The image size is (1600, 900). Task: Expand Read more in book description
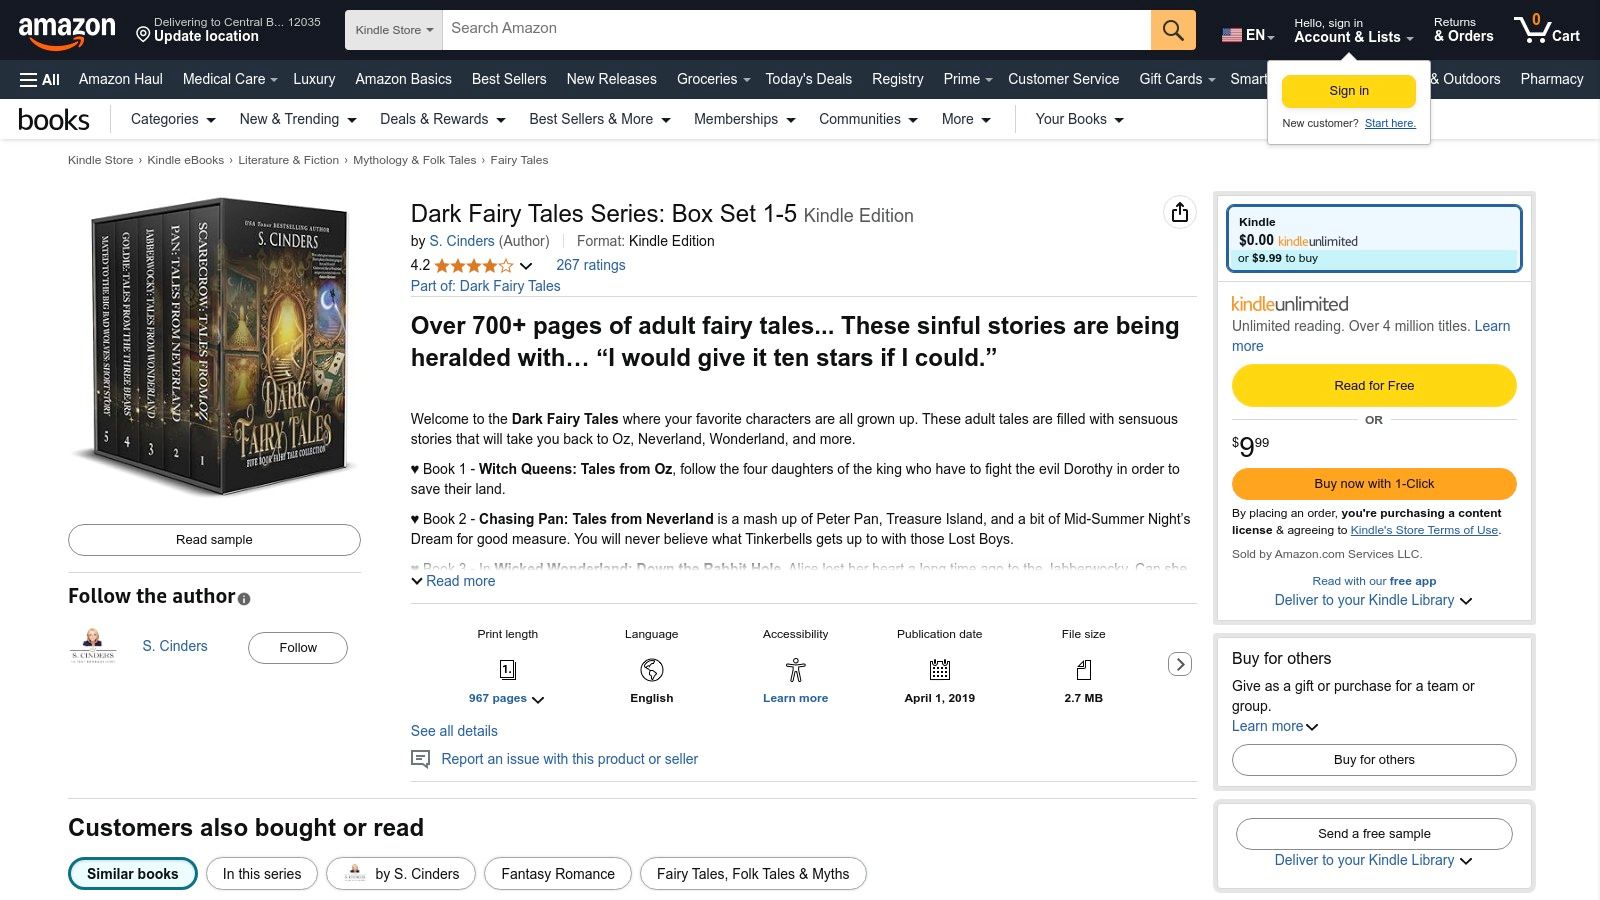[x=453, y=581]
